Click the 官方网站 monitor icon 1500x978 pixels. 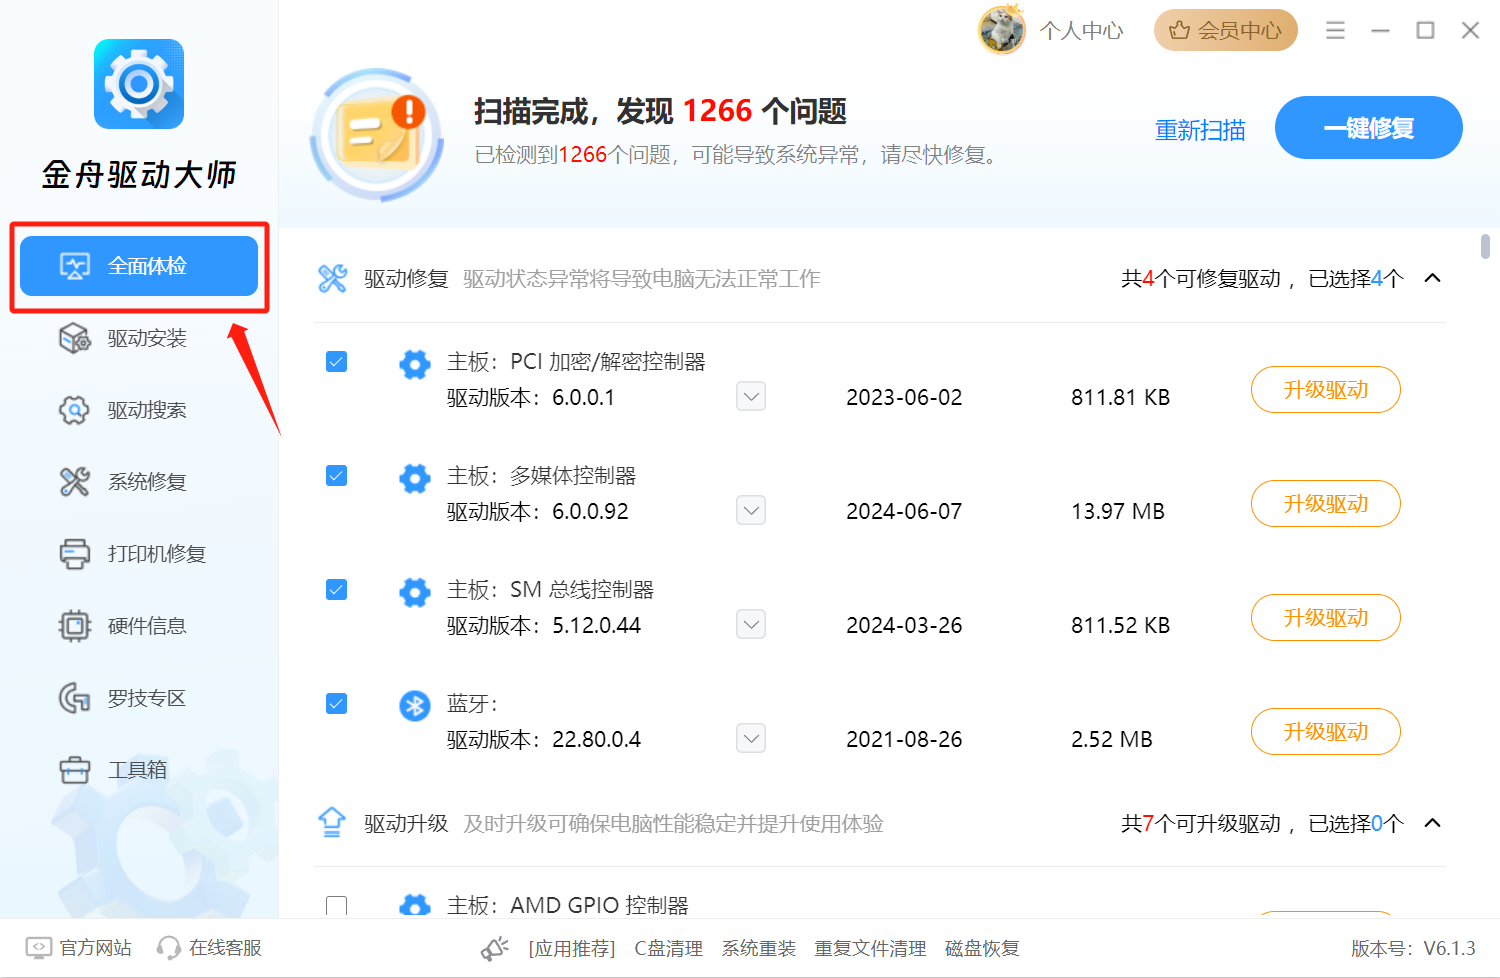coord(39,948)
